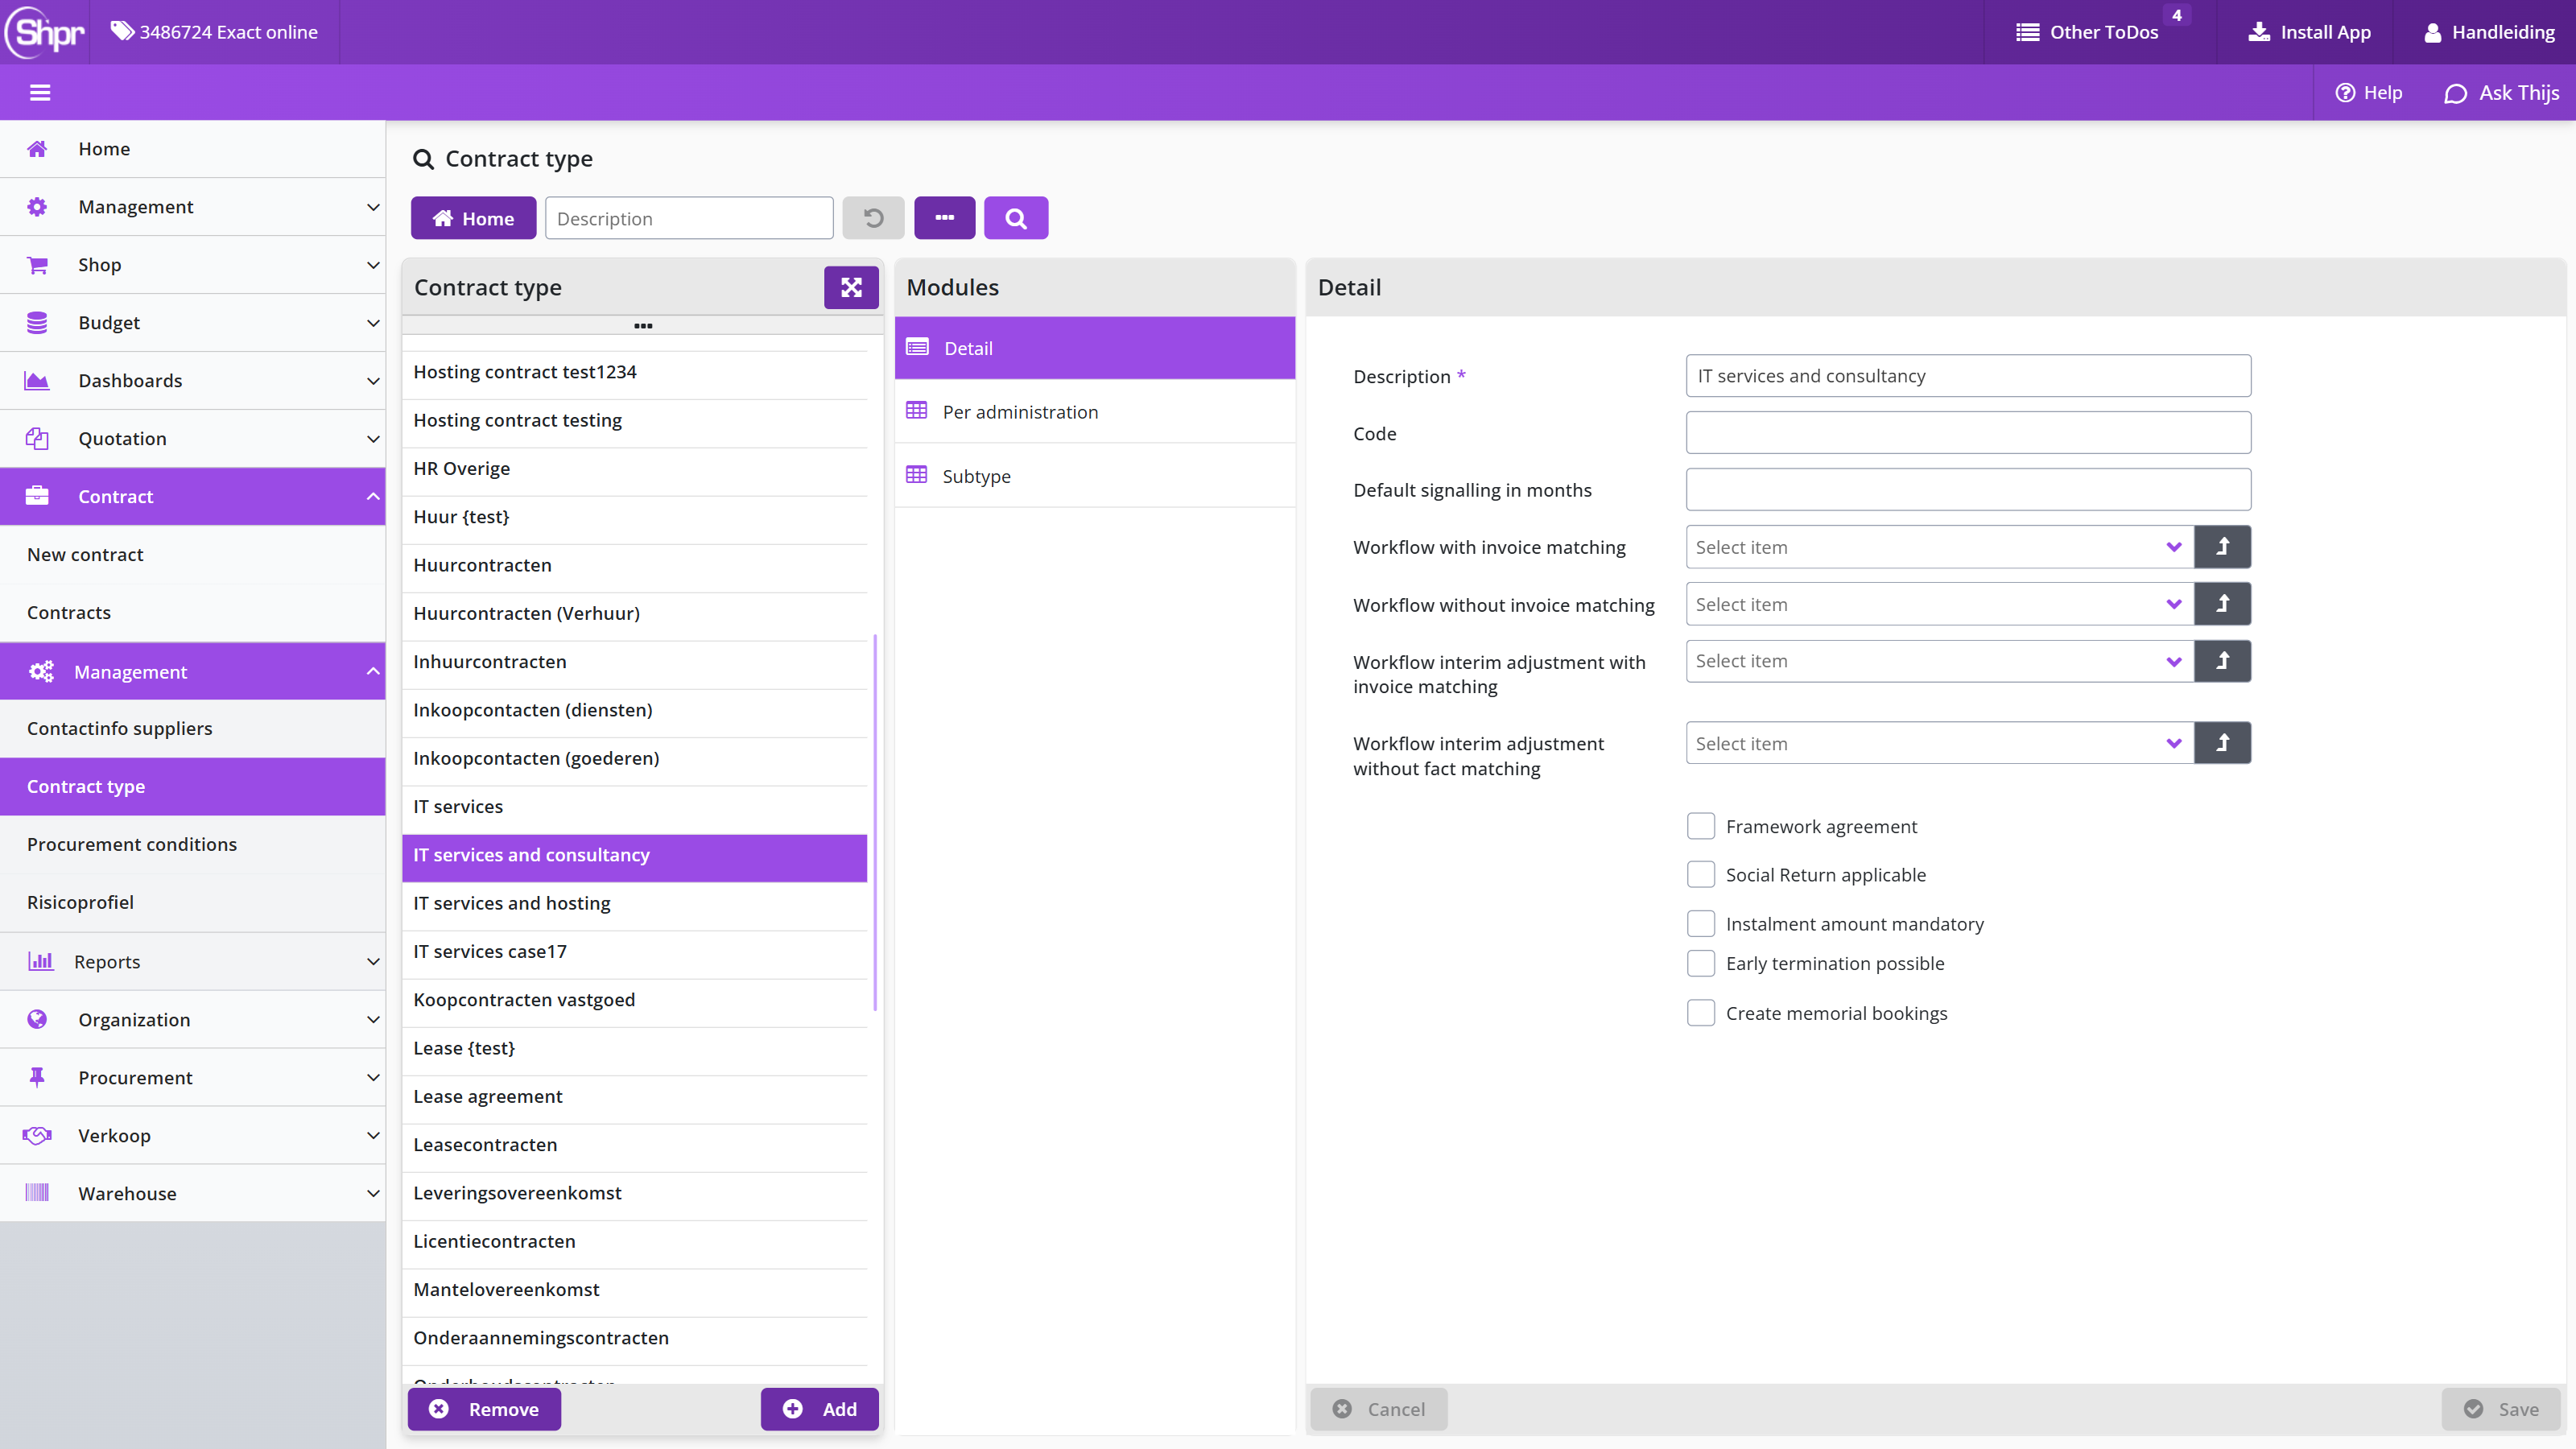2576x1449 pixels.
Task: Select the Subtype module
Action: (1094, 476)
